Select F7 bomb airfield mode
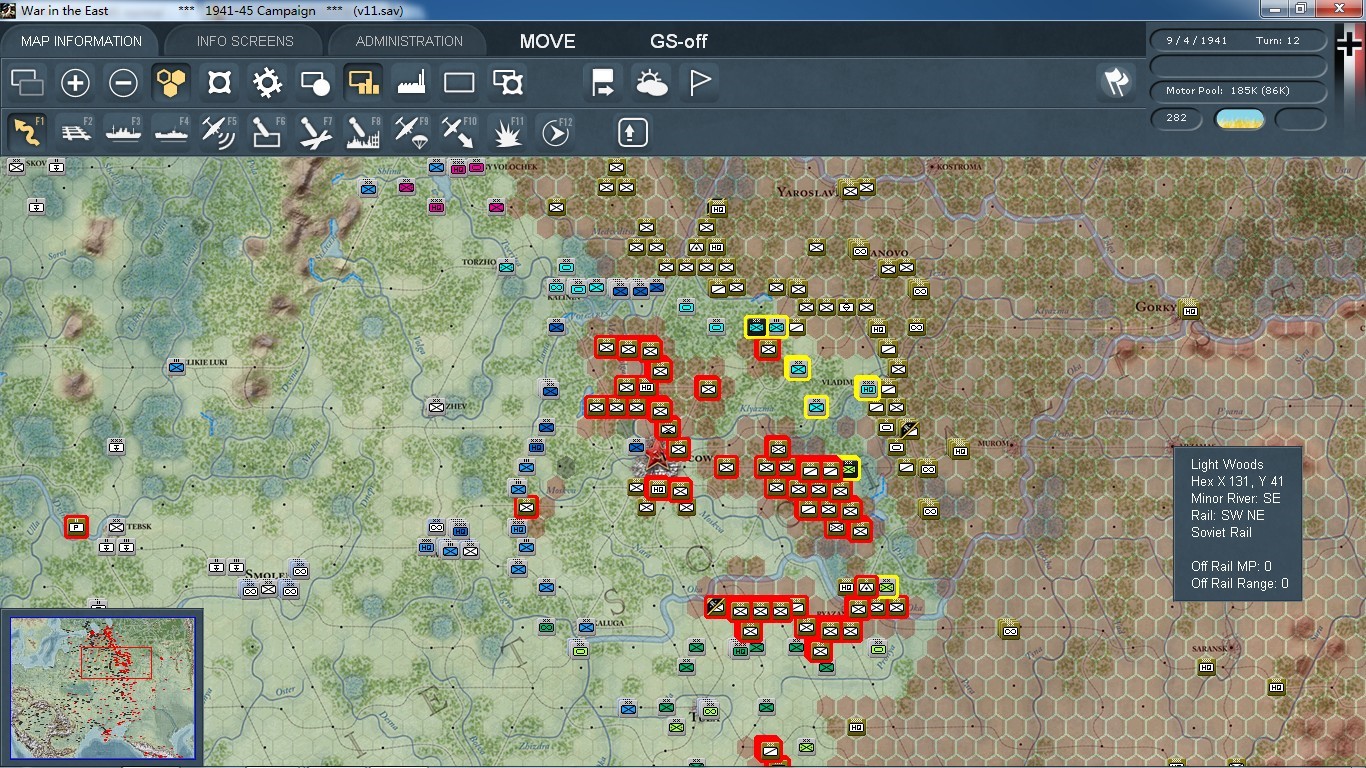Viewport: 1366px width, 768px height. coord(315,131)
